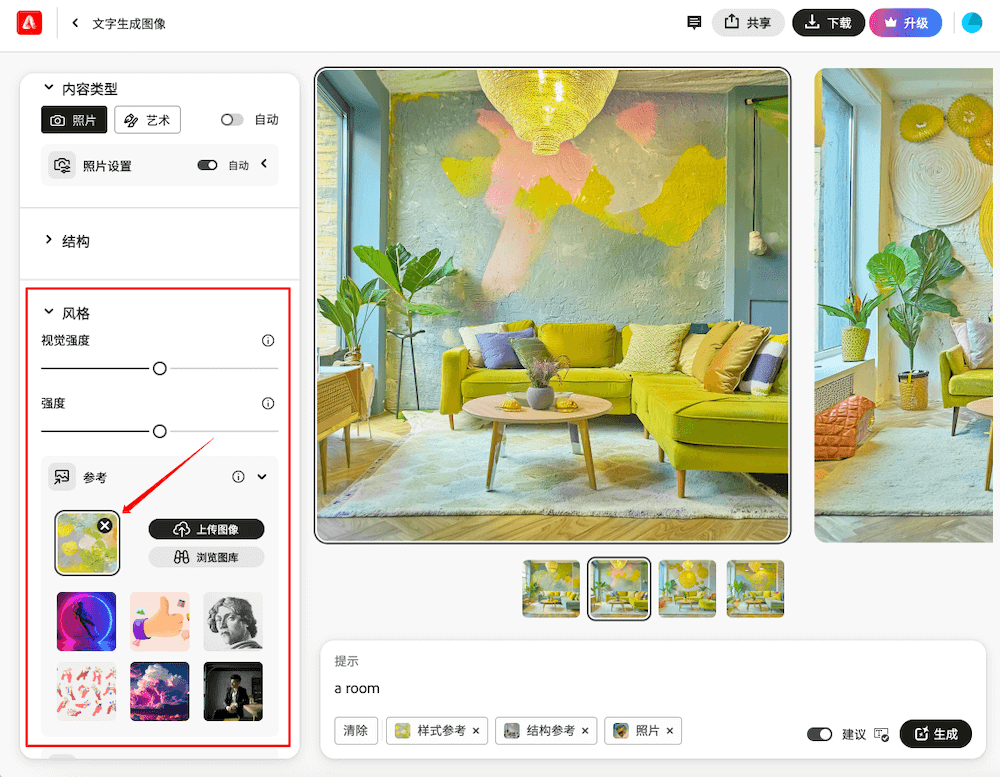Click the info icon in 参考 row
Image resolution: width=1000 pixels, height=777 pixels.
coord(238,477)
